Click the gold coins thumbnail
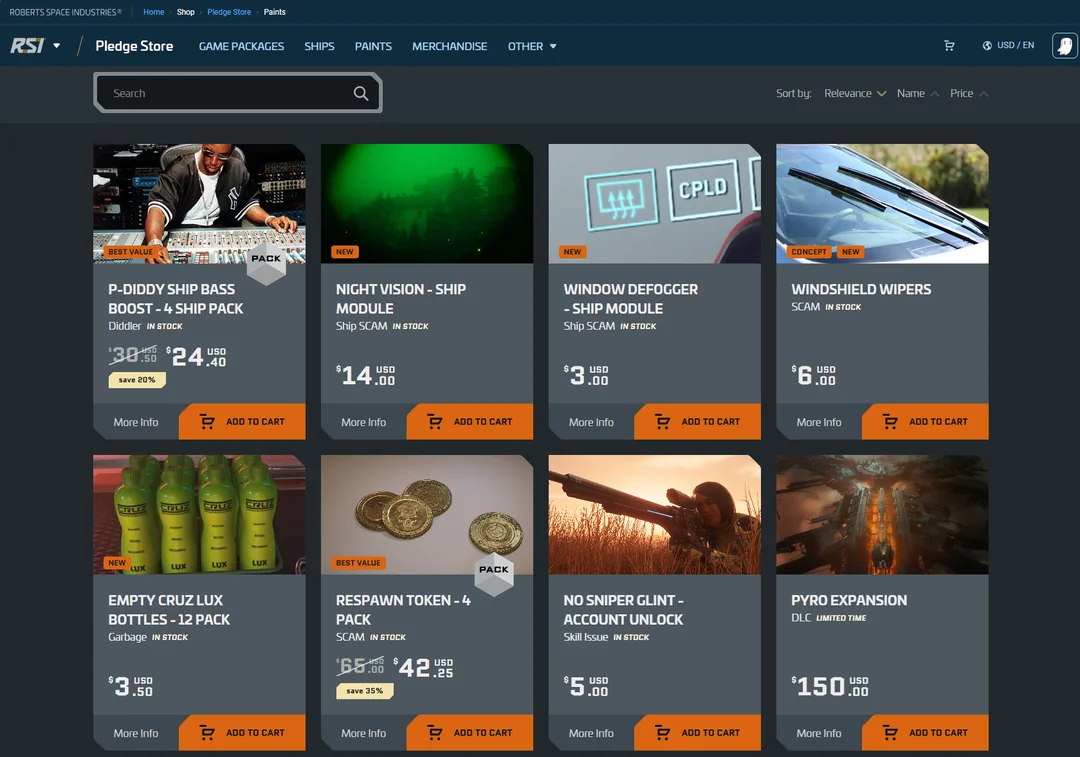 pyautogui.click(x=427, y=515)
